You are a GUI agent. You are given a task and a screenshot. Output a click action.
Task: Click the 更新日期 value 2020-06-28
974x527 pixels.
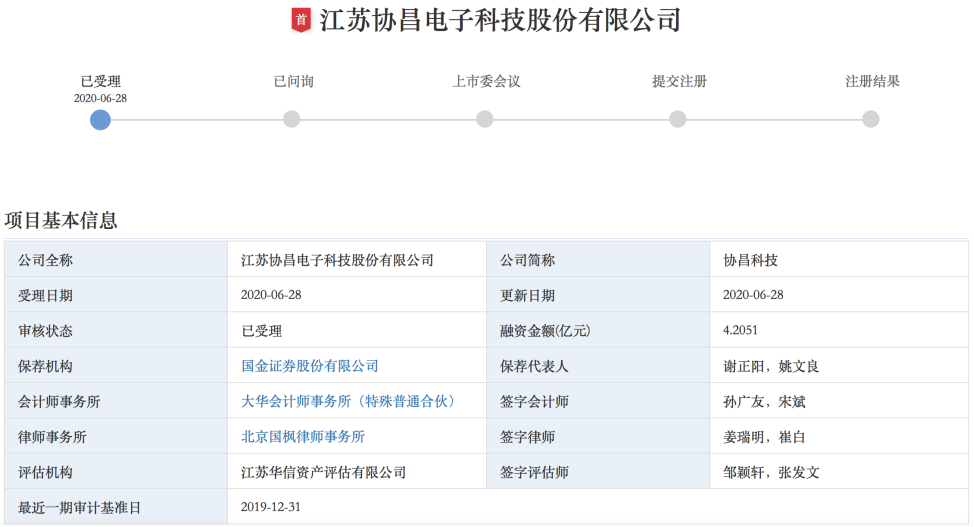coord(753,295)
